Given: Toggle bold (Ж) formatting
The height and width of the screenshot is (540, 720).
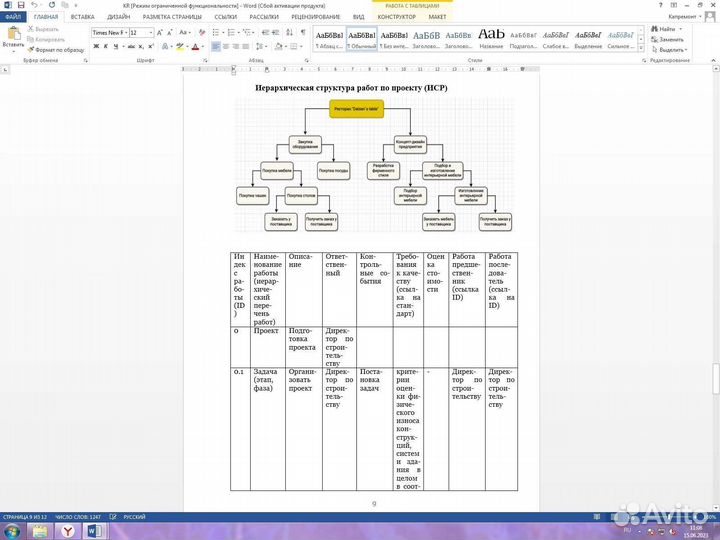Looking at the screenshot, I should click(94, 47).
